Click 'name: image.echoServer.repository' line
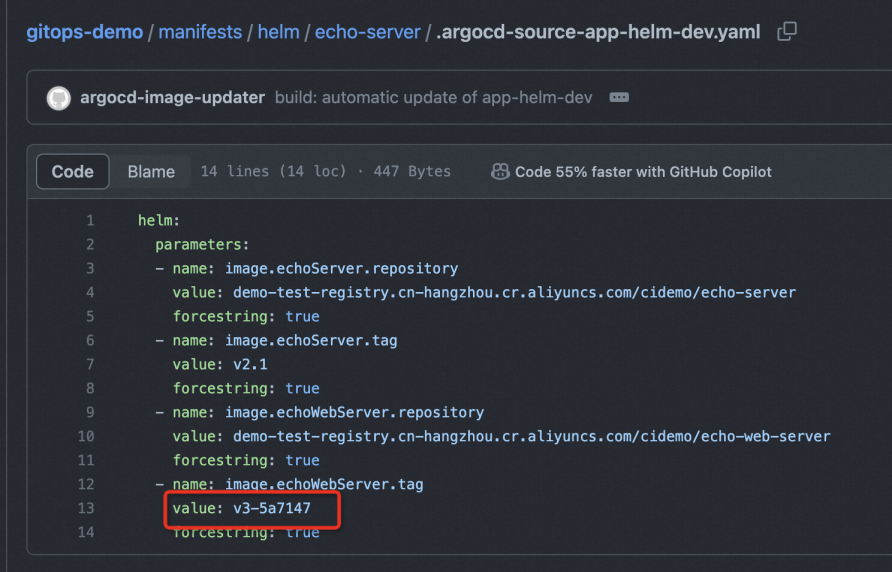The image size is (892, 572). [x=307, y=268]
